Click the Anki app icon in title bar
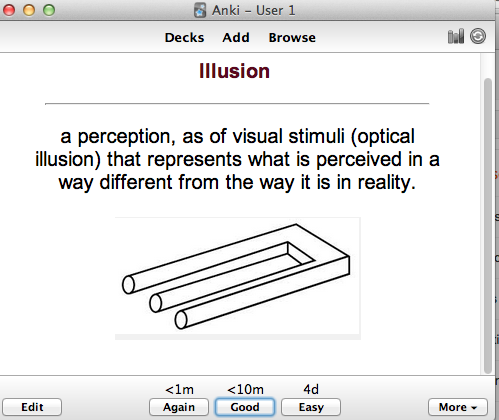499x420 pixels. [x=200, y=10]
